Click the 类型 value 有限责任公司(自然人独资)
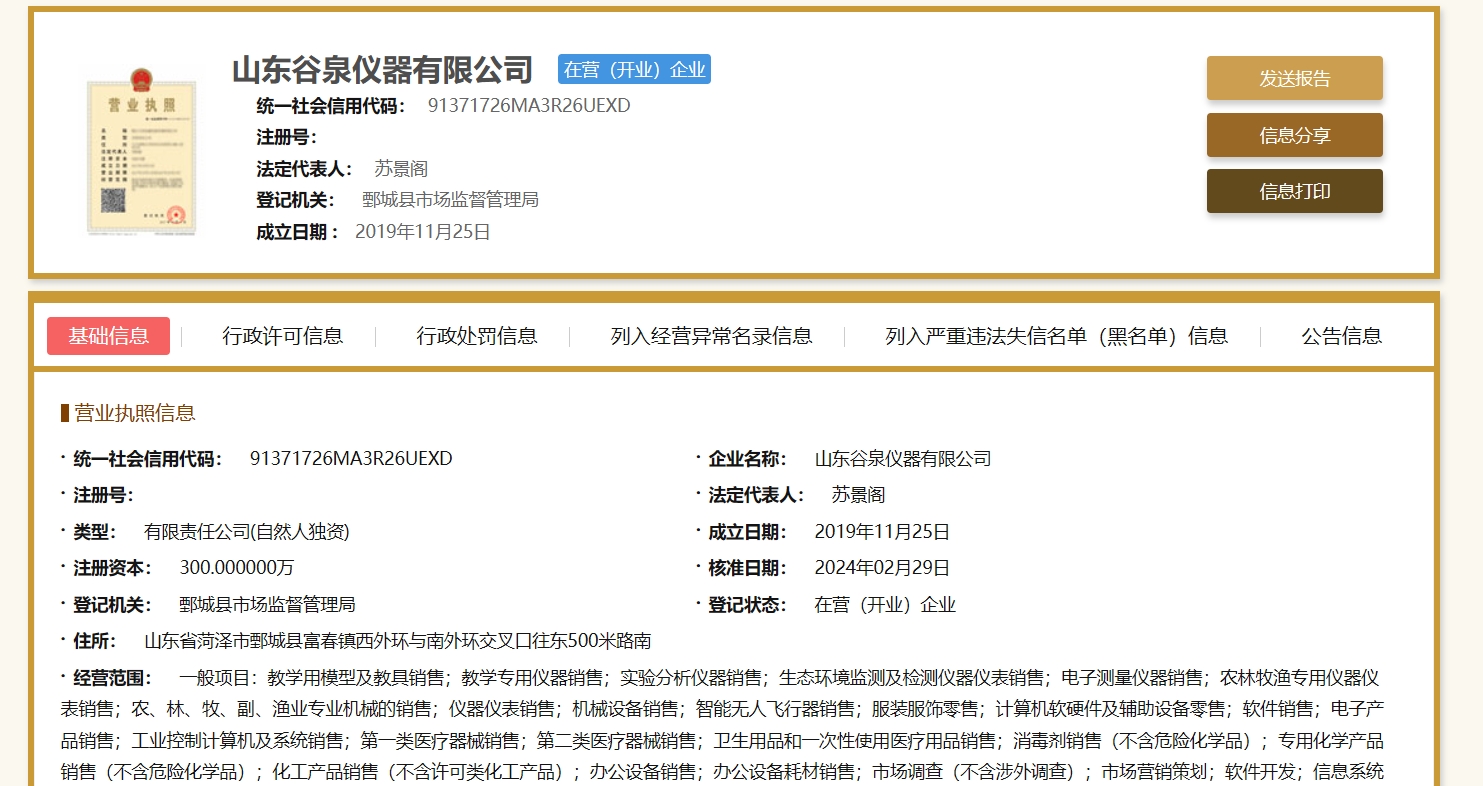Image resolution: width=1483 pixels, height=786 pixels. pyautogui.click(x=247, y=532)
